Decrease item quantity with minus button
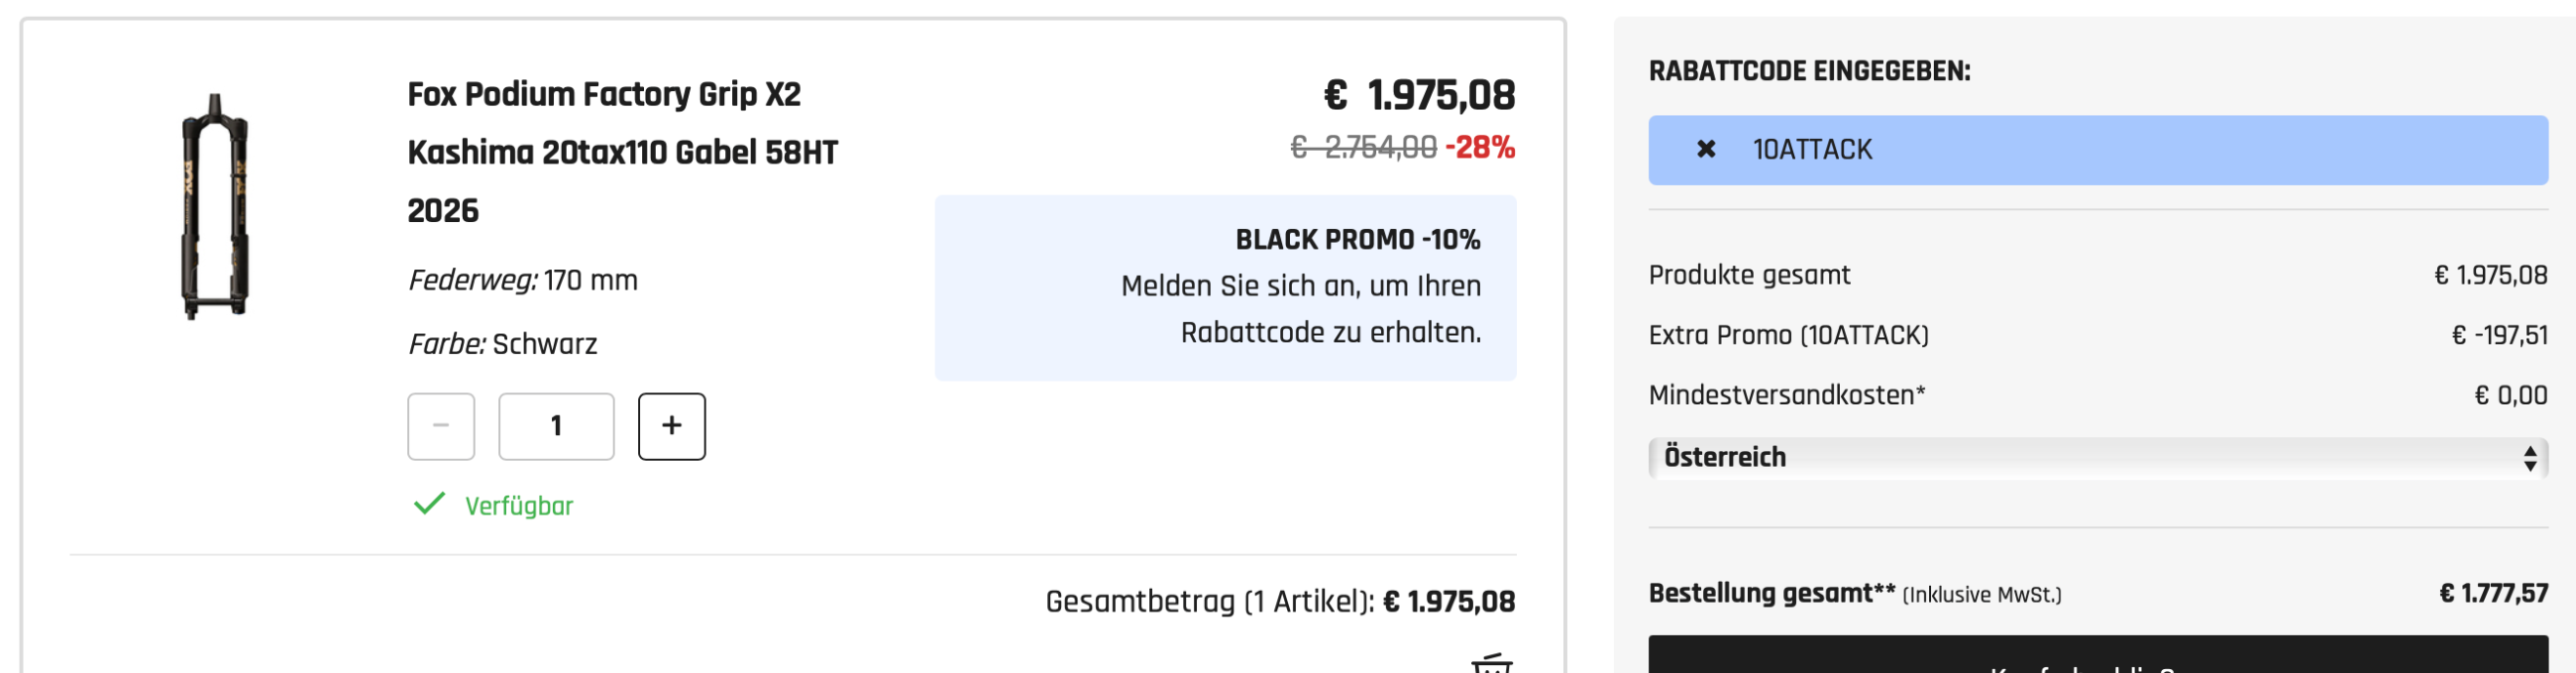 441,426
